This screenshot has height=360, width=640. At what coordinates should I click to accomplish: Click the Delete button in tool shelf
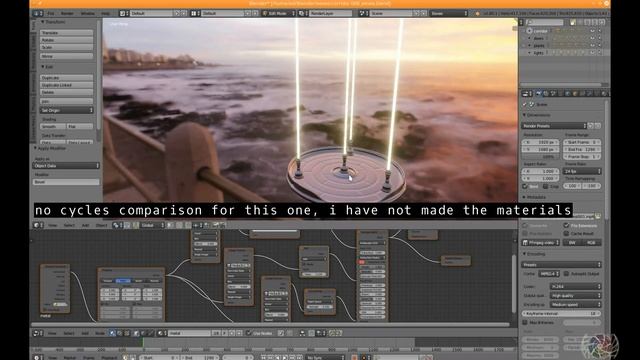(x=67, y=92)
